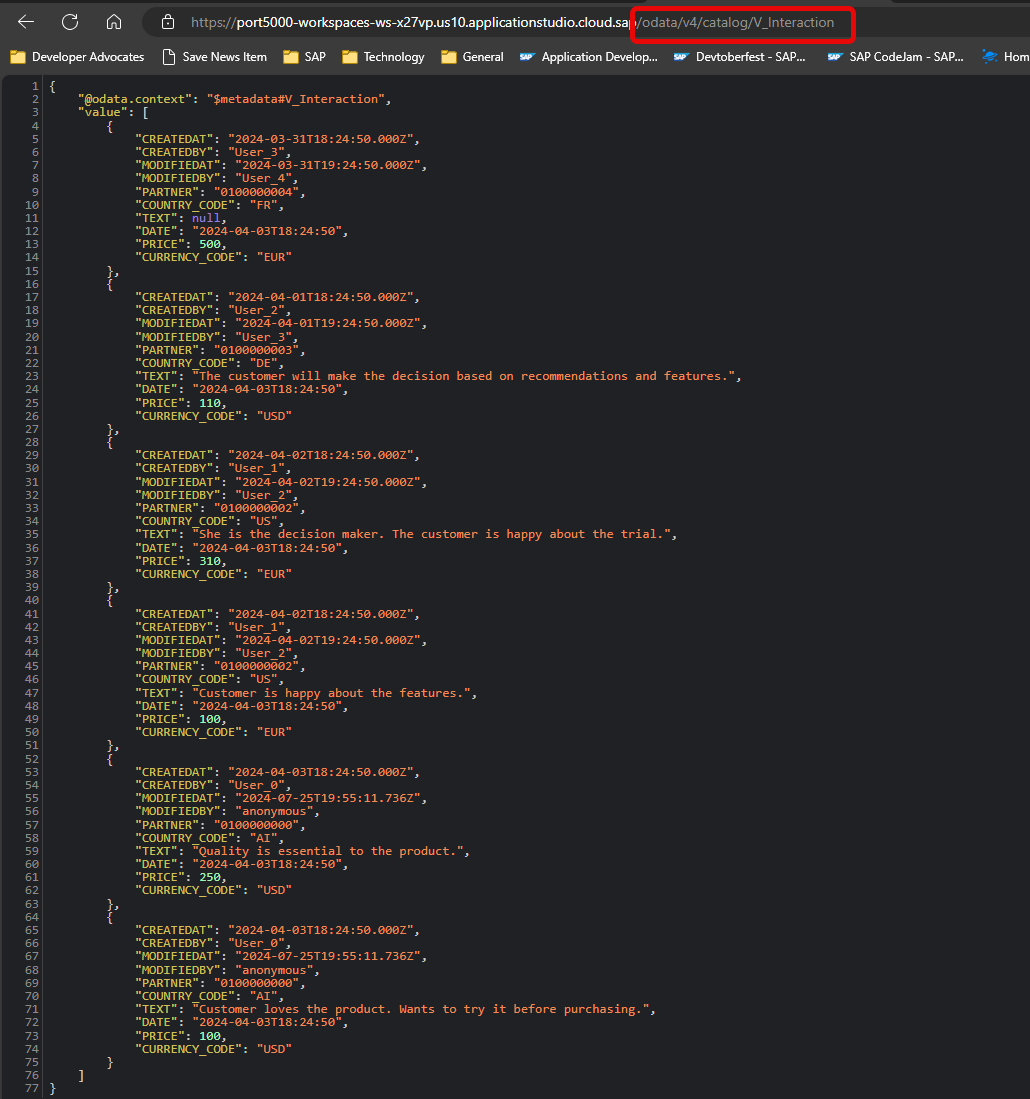Screen dimensions: 1030x1099
Task: Open the Application Develop... bookmark
Action: [589, 57]
